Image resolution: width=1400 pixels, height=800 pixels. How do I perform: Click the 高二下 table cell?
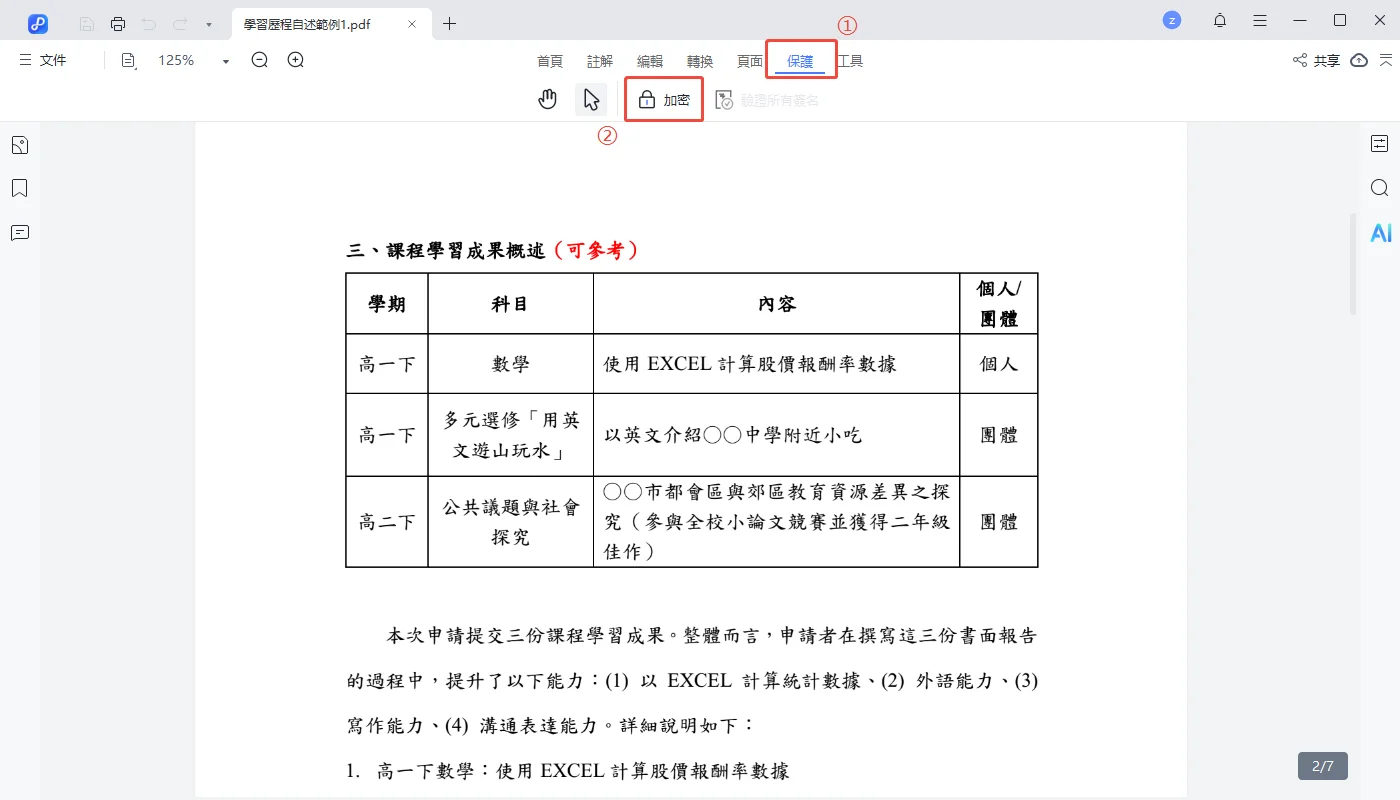click(x=387, y=522)
